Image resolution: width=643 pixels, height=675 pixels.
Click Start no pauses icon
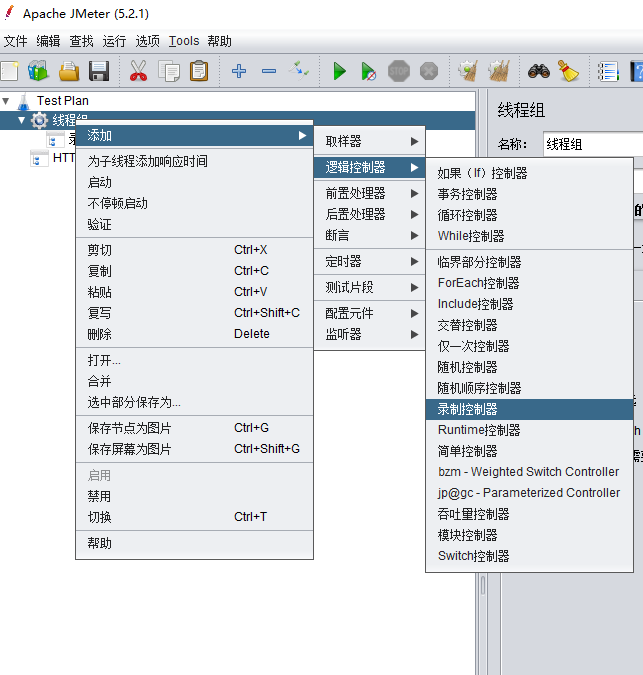coord(368,71)
